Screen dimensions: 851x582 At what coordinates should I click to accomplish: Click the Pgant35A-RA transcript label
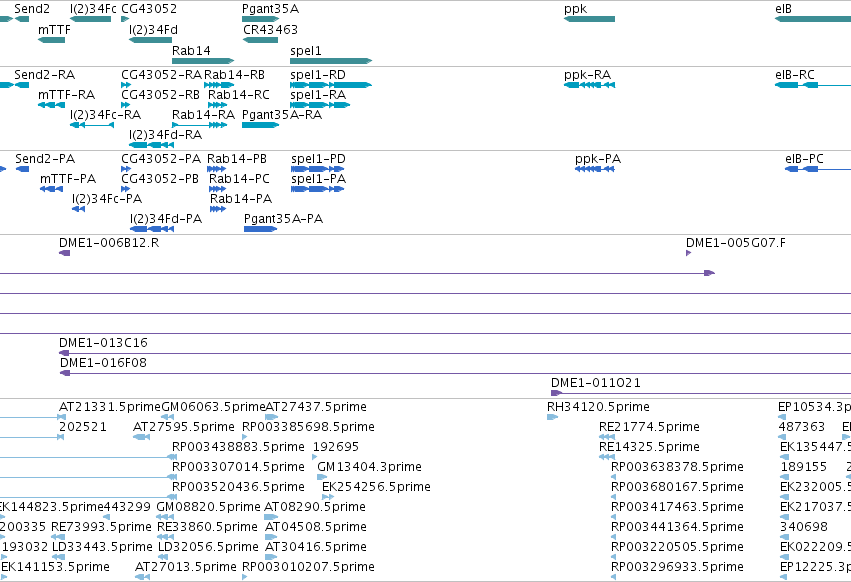pyautogui.click(x=282, y=115)
